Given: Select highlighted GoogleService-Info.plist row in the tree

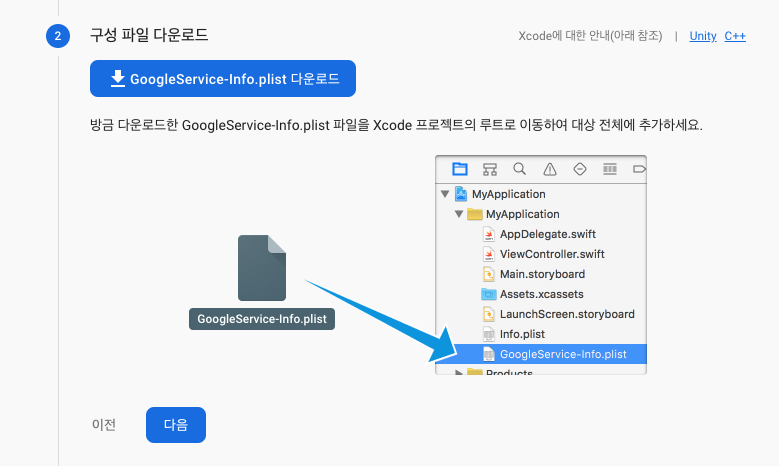Looking at the screenshot, I should coord(541,354).
